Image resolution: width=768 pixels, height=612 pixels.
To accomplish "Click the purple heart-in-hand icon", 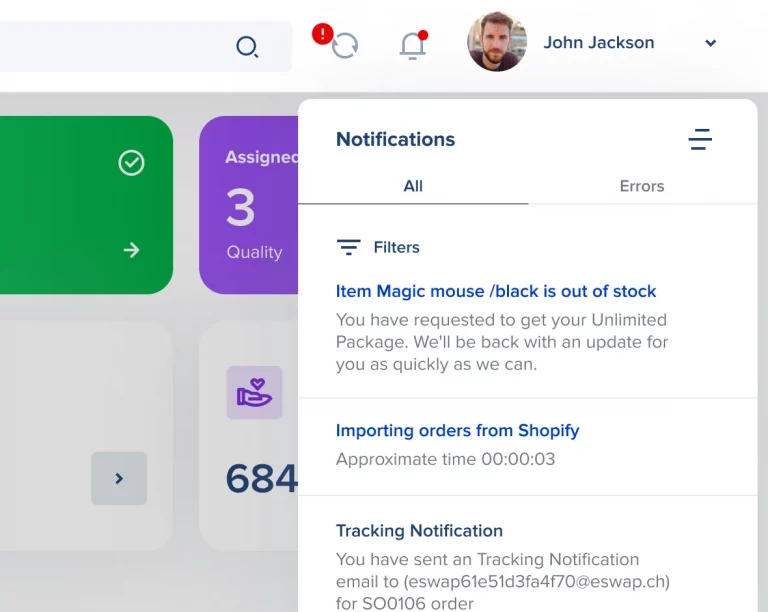I will pyautogui.click(x=254, y=392).
